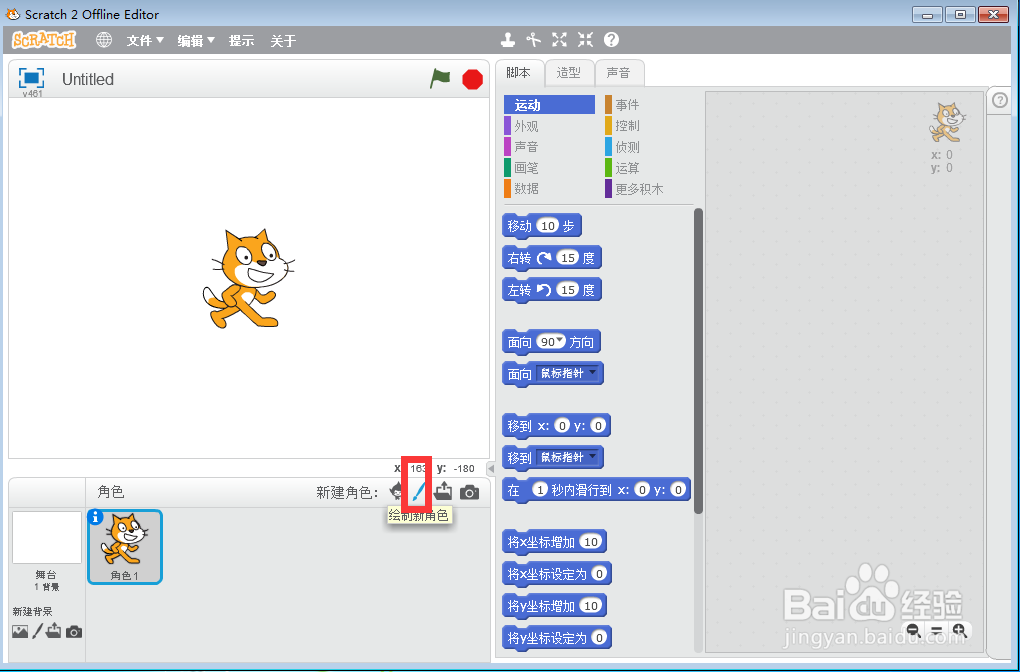The width and height of the screenshot is (1020, 672).
Task: Click value field in 将y坐标增加 block
Action: pos(591,605)
